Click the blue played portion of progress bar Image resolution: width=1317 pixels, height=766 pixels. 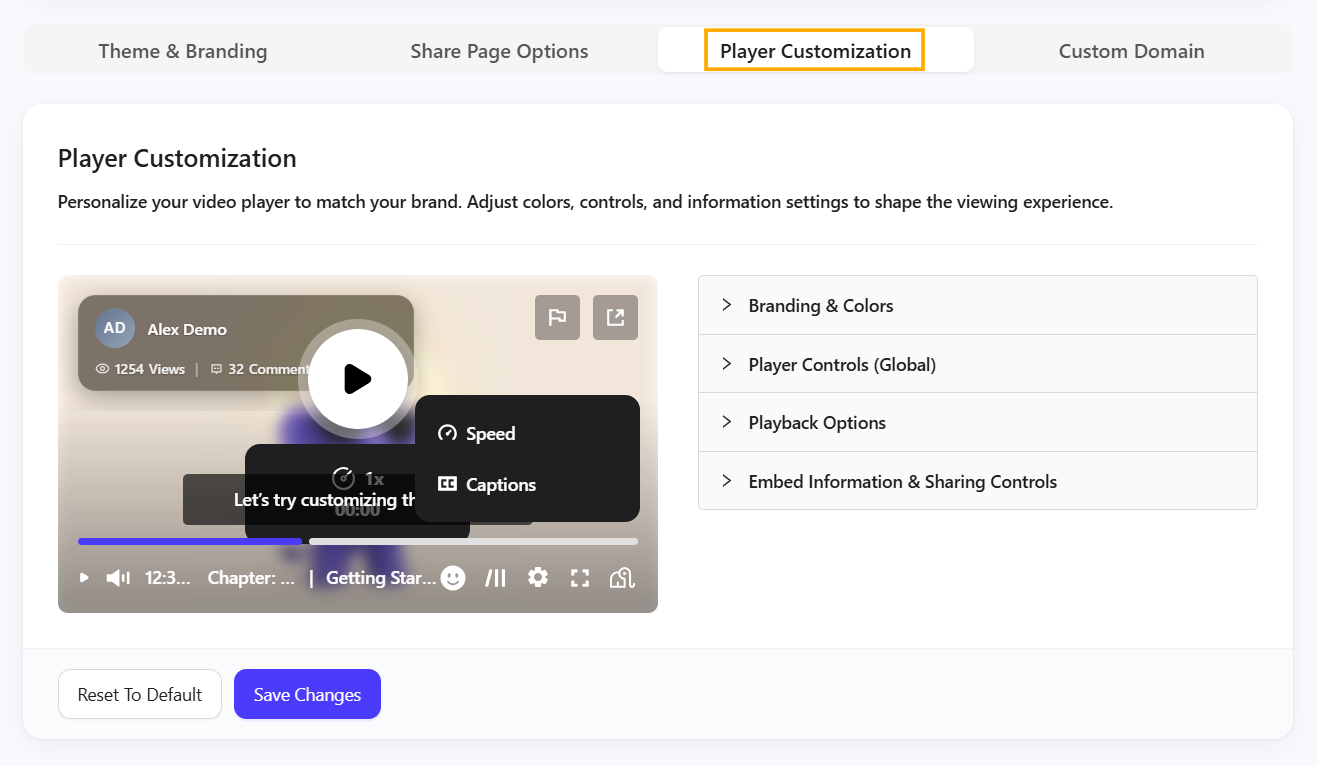click(190, 541)
